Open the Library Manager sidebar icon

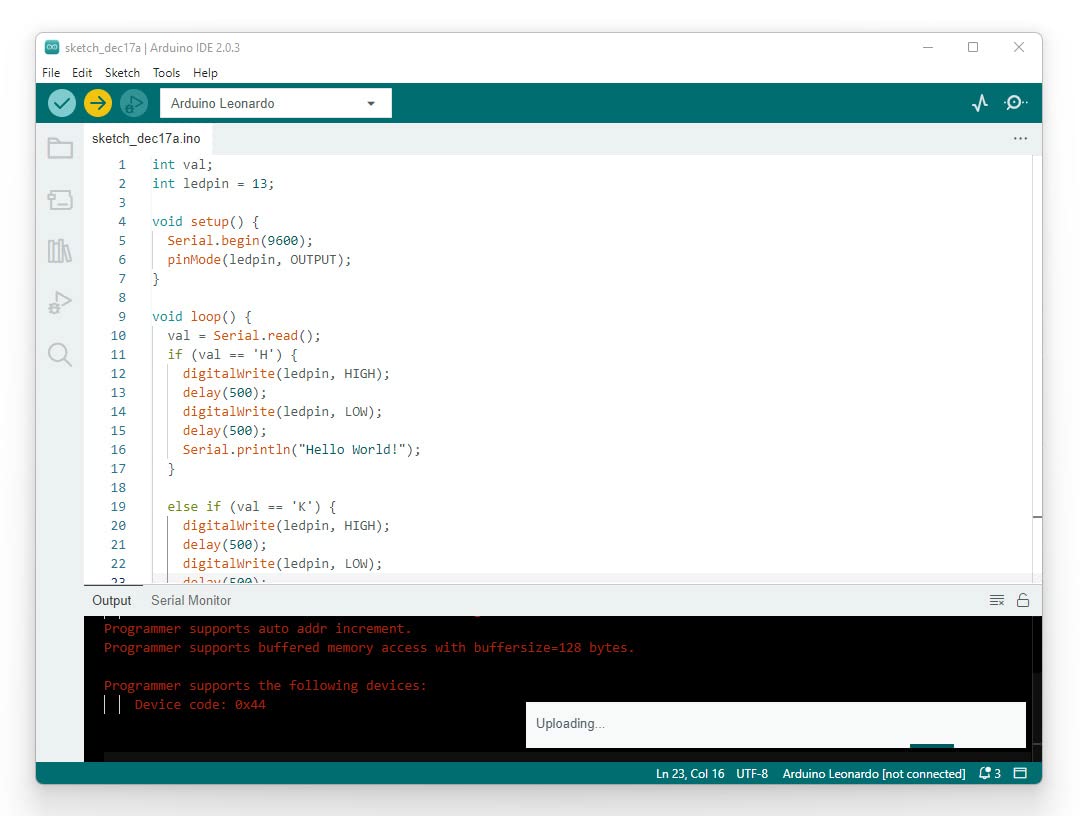60,251
